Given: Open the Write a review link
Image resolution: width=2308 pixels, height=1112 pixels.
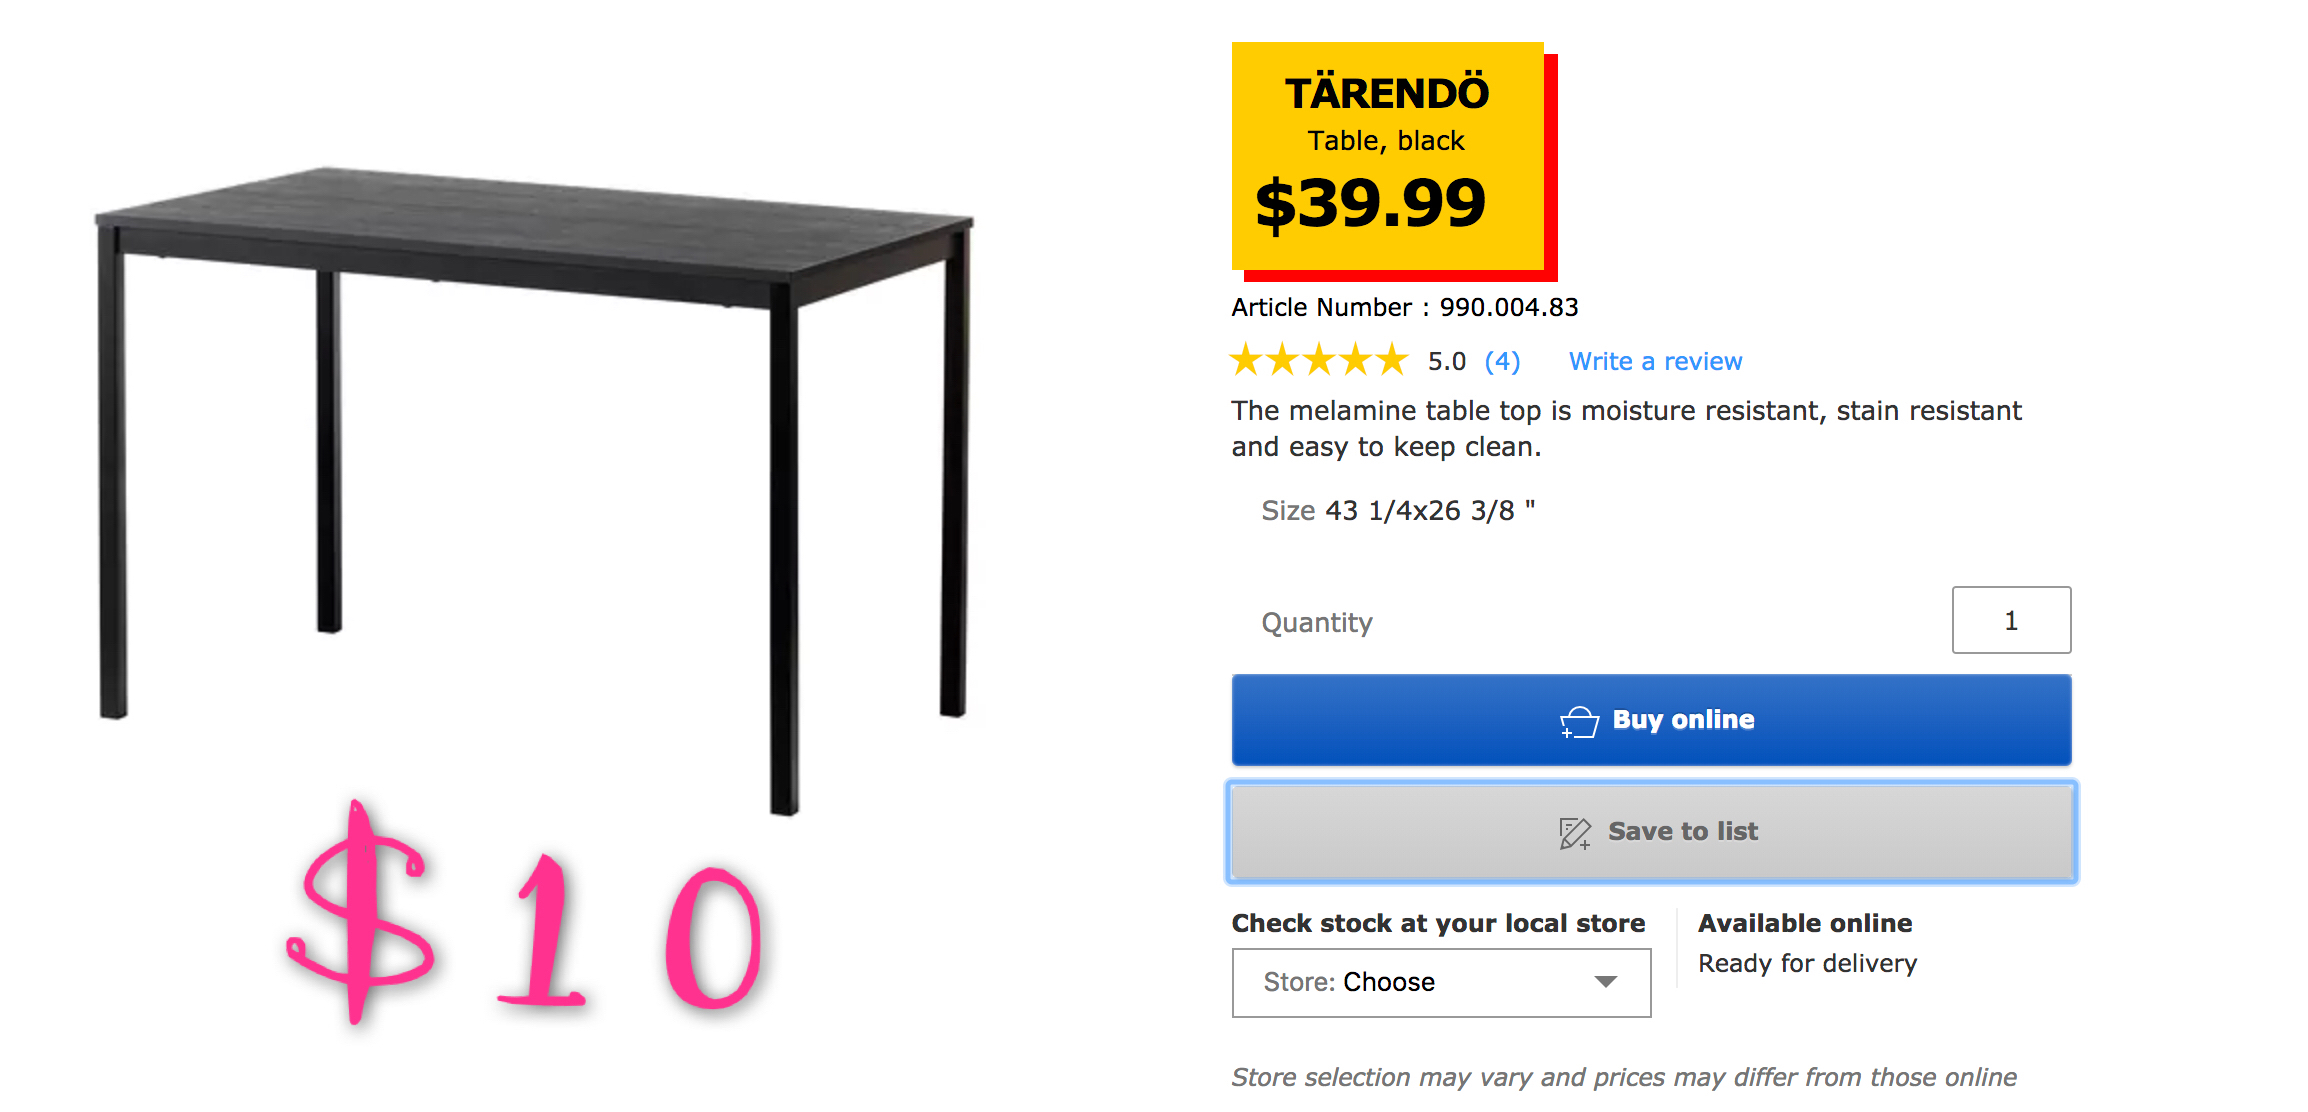Looking at the screenshot, I should [x=1655, y=361].
